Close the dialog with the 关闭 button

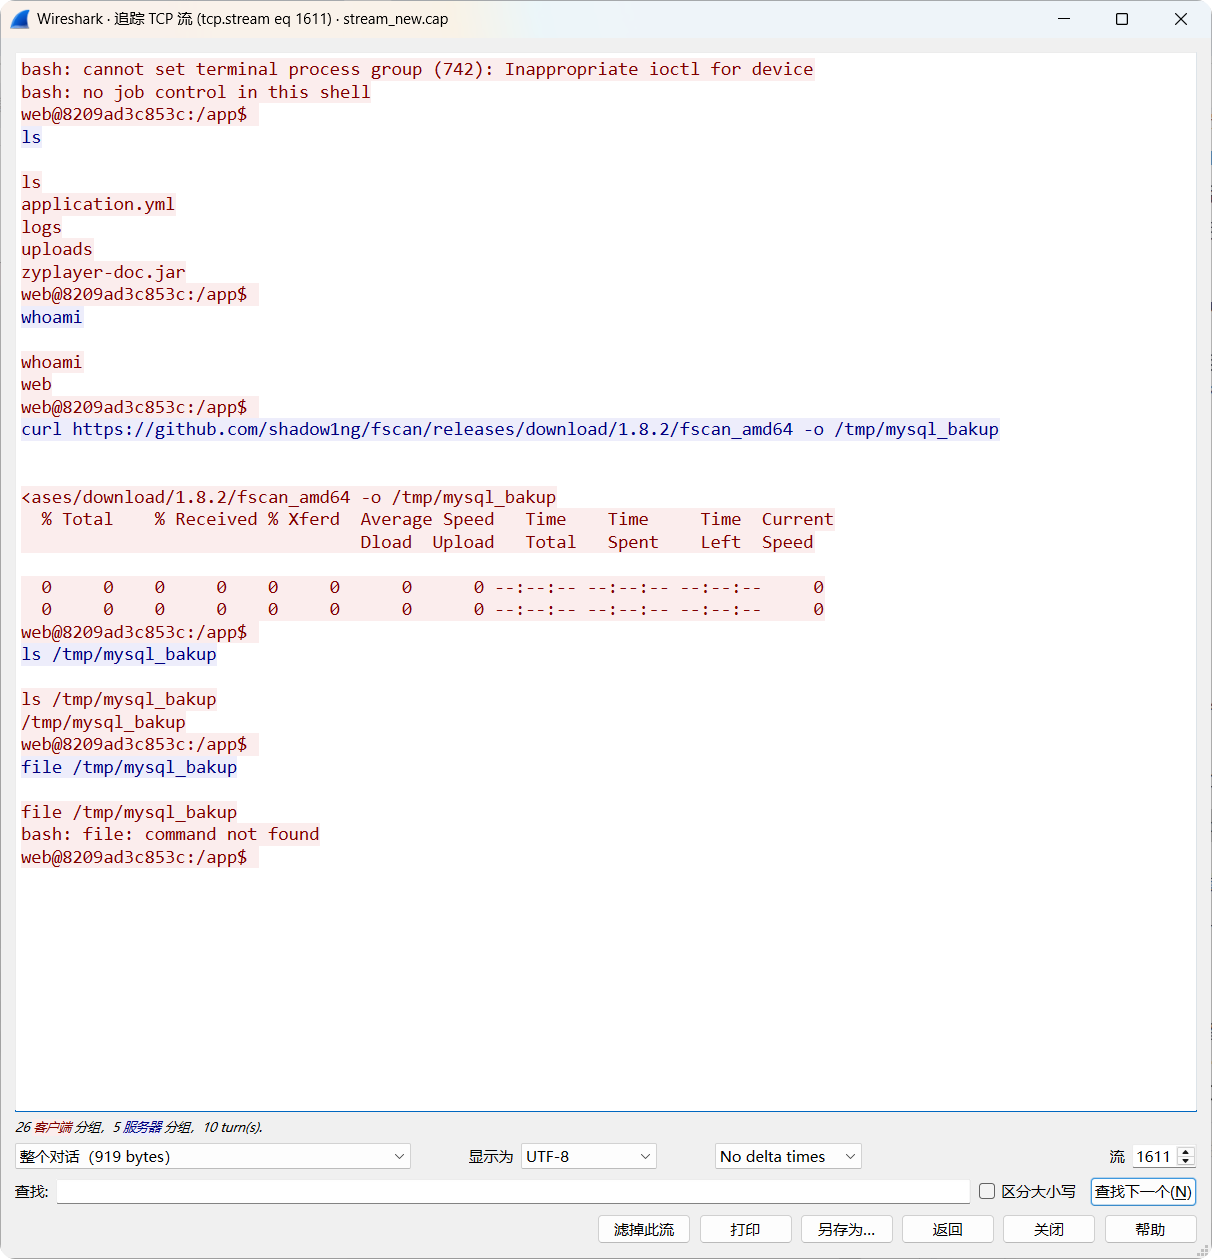click(x=1049, y=1229)
